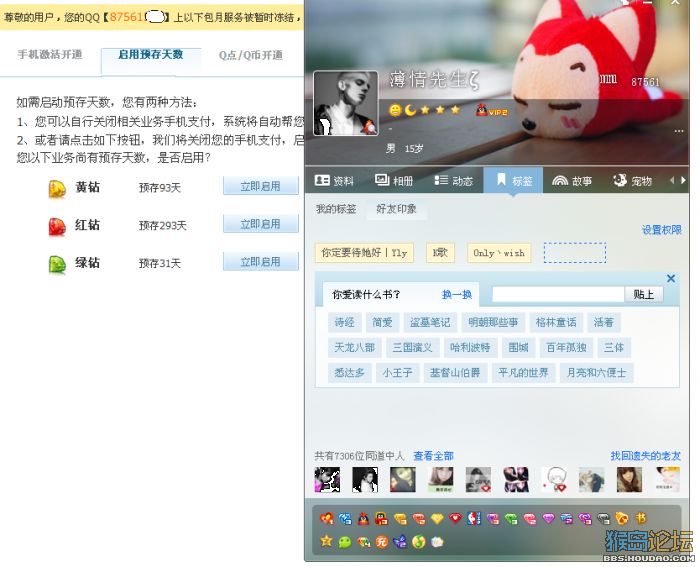This screenshot has height=567, width=700.
Task: Pick the 盗墓笔记 suggested tag
Action: pyautogui.click(x=430, y=322)
